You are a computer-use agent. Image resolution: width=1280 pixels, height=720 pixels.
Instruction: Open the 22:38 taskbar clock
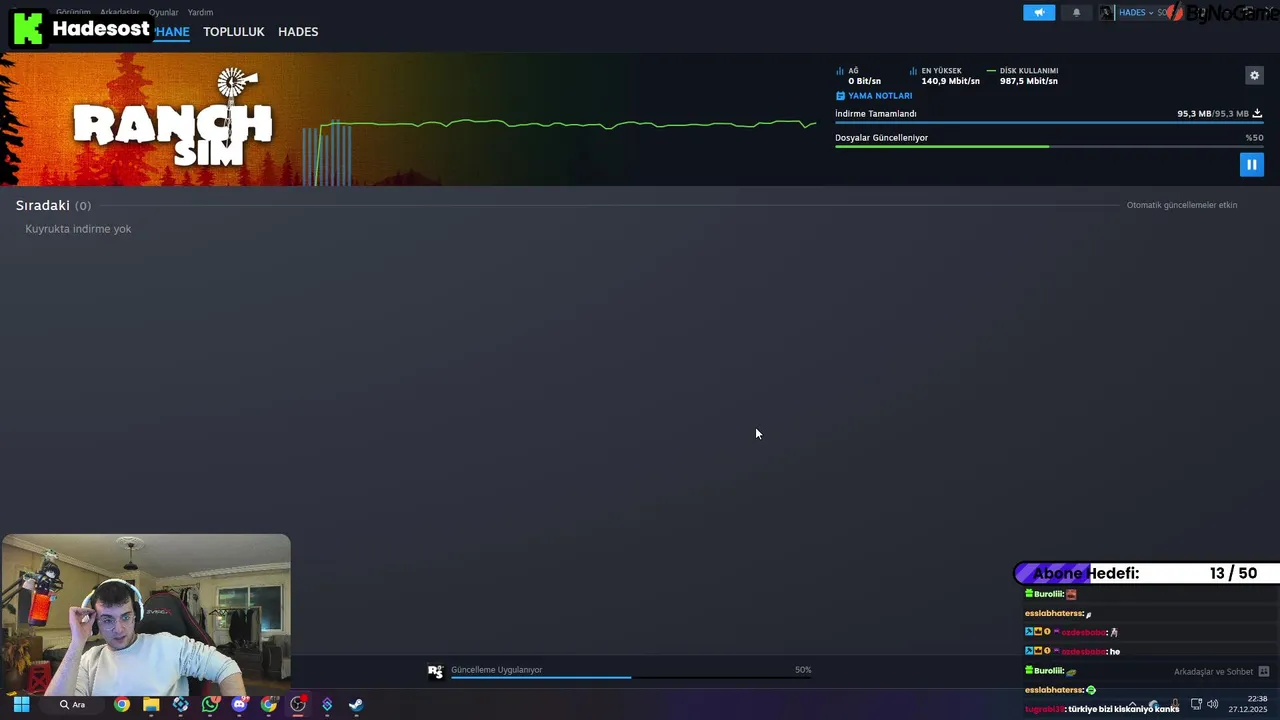(x=1249, y=704)
